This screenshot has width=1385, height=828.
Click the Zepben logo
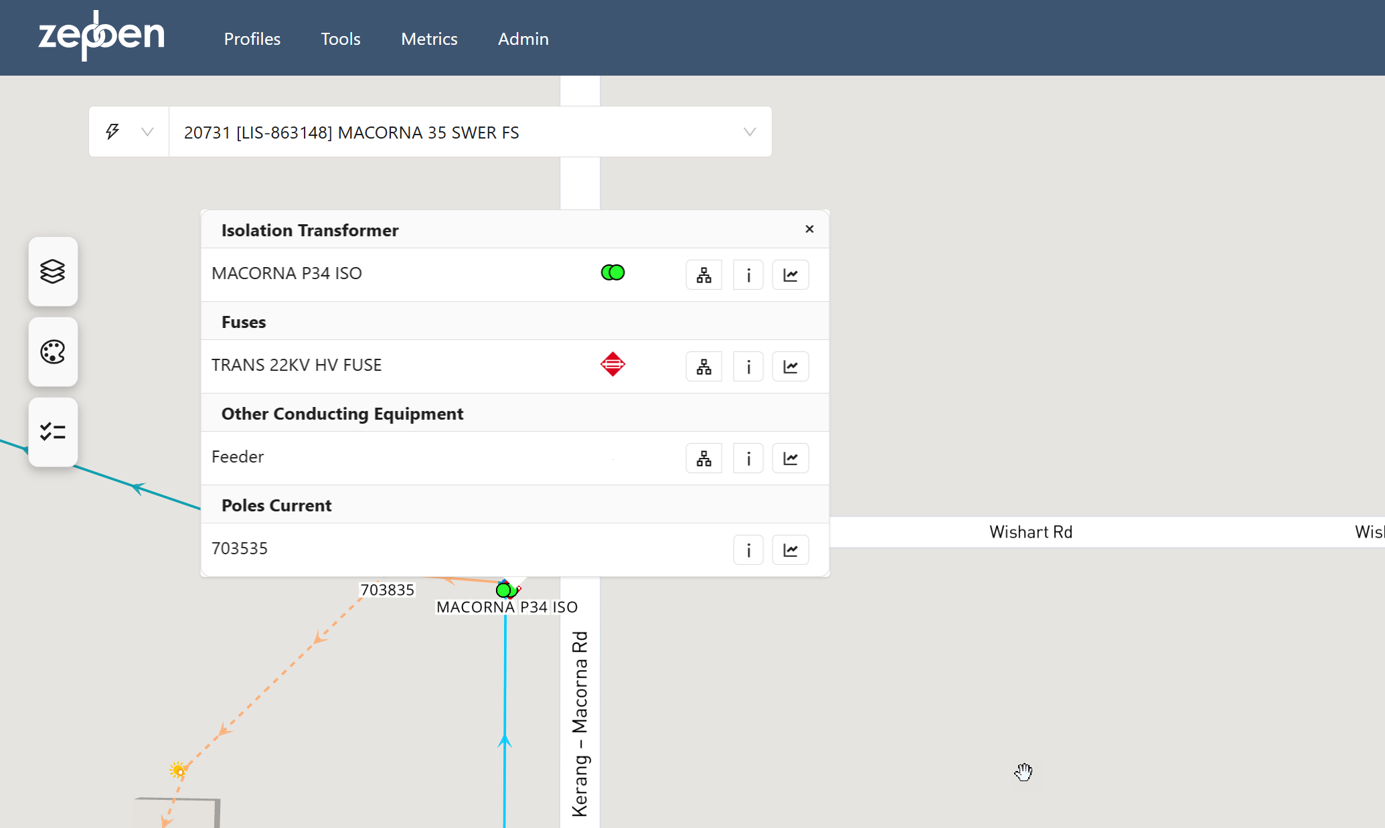(101, 36)
